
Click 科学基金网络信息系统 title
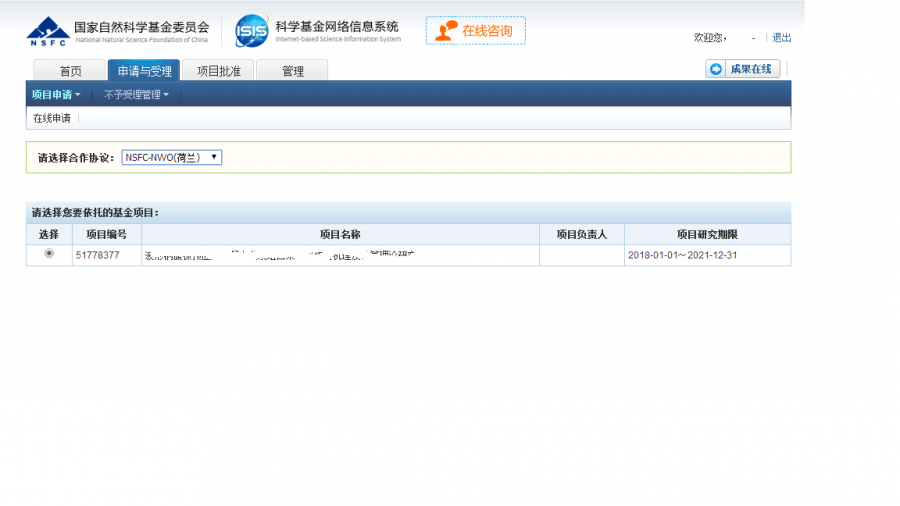coord(337,26)
